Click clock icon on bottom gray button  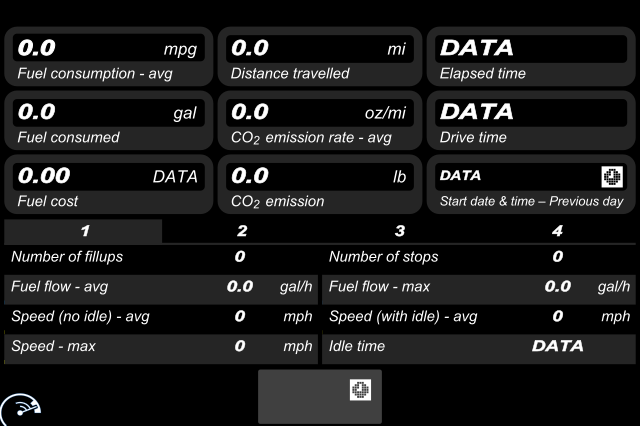360,389
